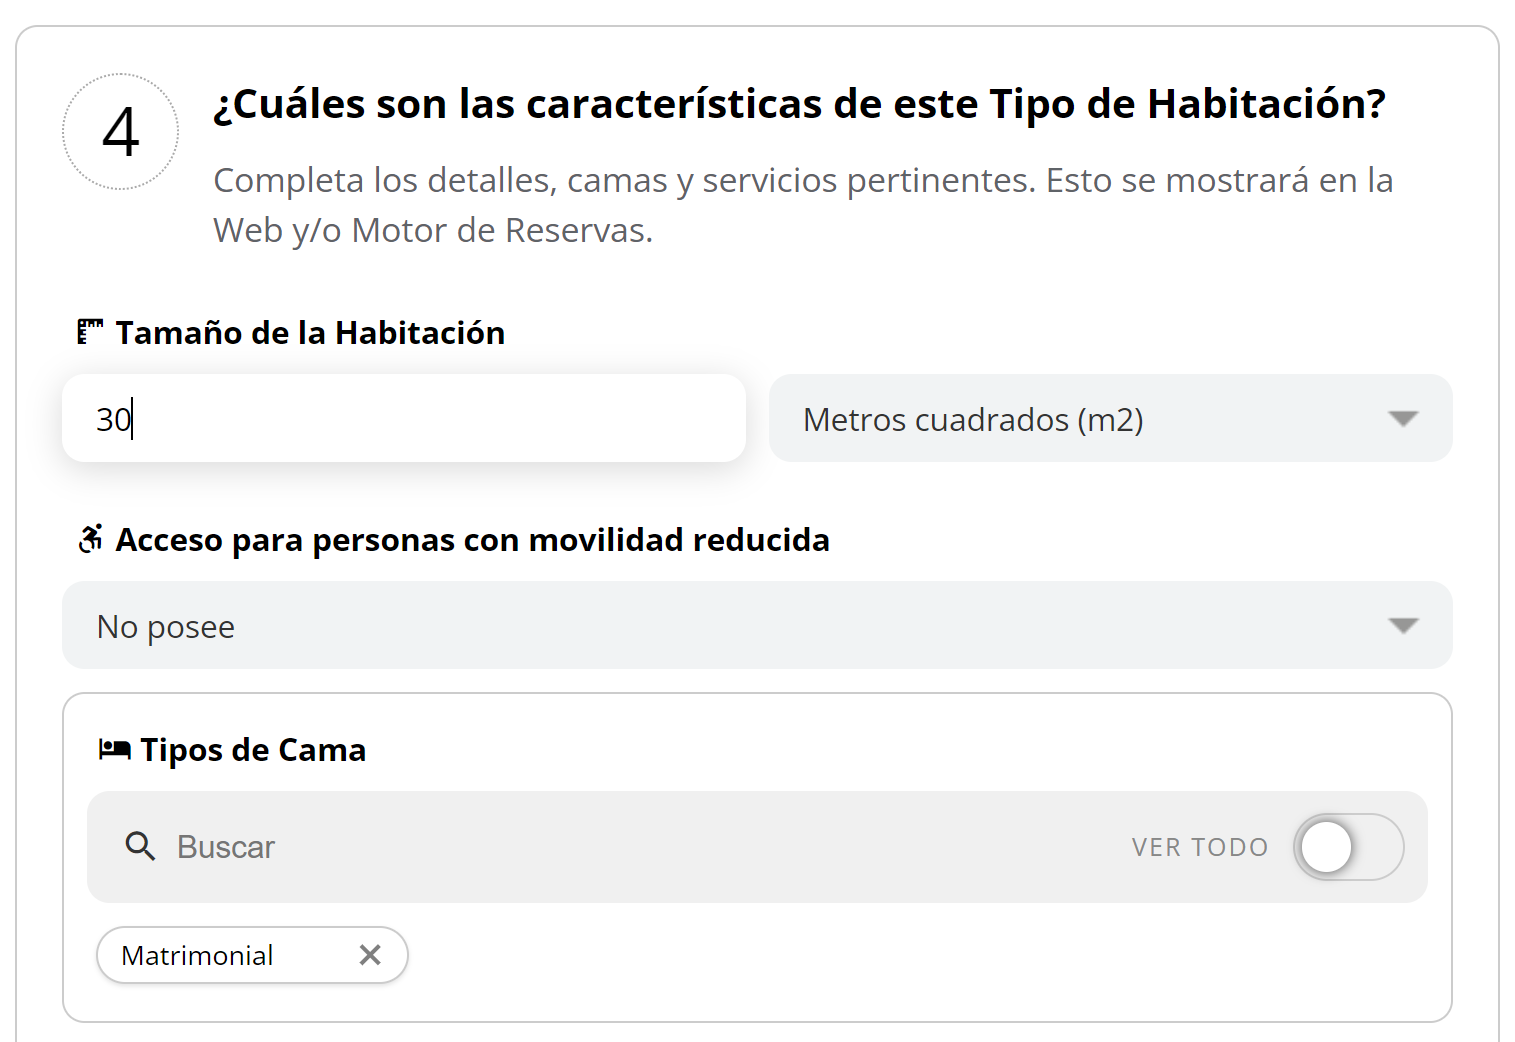Viewport: 1515px width, 1042px height.
Task: Click the Tamaño de la Habitación section label
Action: pos(310,331)
